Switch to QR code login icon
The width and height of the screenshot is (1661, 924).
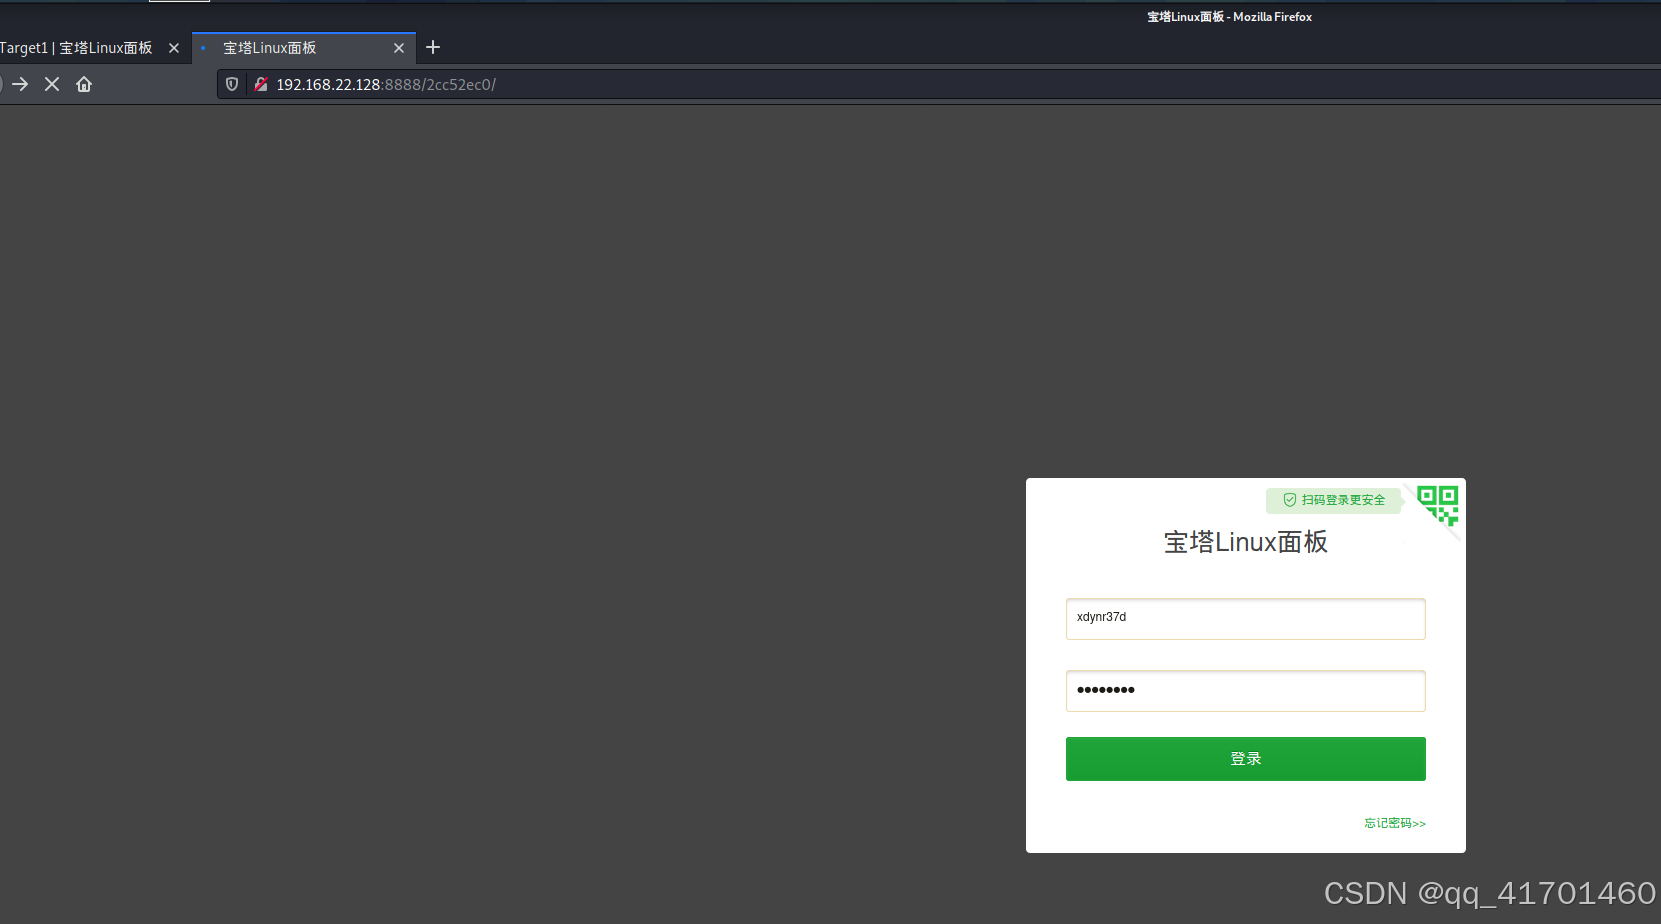1438,506
